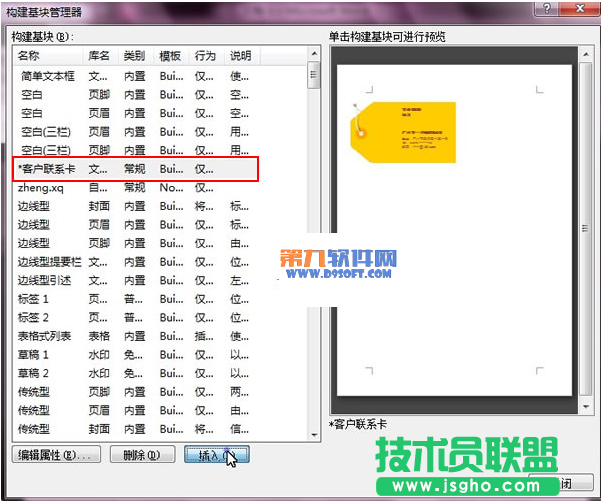Click the 编辑属性 button
Image resolution: width=603 pixels, height=502 pixels.
[57, 455]
